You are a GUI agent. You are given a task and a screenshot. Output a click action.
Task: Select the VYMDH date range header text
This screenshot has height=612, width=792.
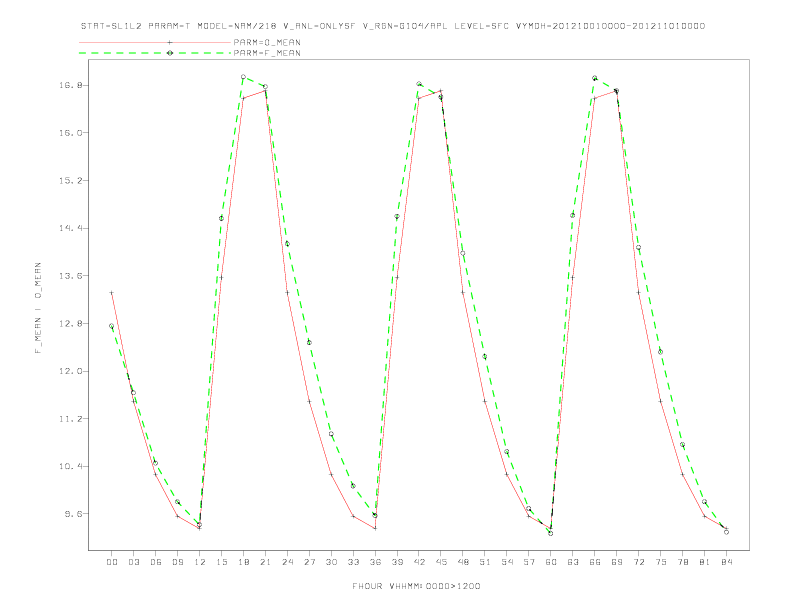610,26
